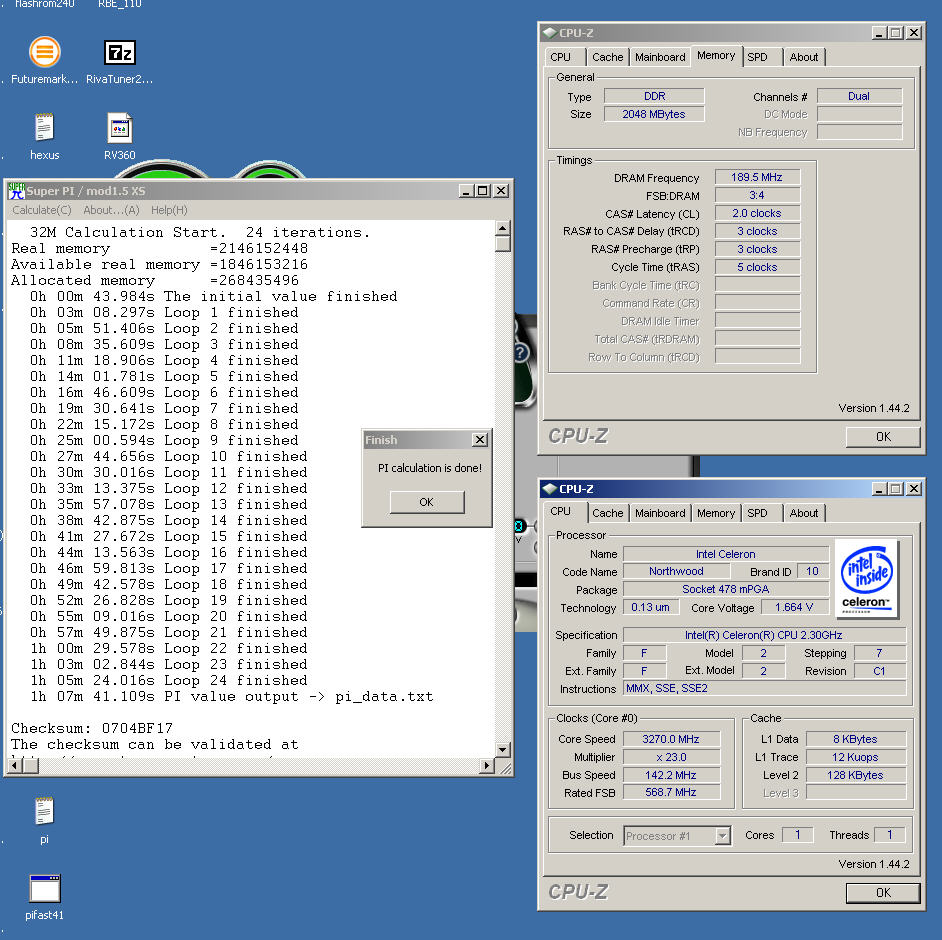Minimize the Super PI window
Image resolution: width=942 pixels, height=940 pixels.
click(467, 191)
